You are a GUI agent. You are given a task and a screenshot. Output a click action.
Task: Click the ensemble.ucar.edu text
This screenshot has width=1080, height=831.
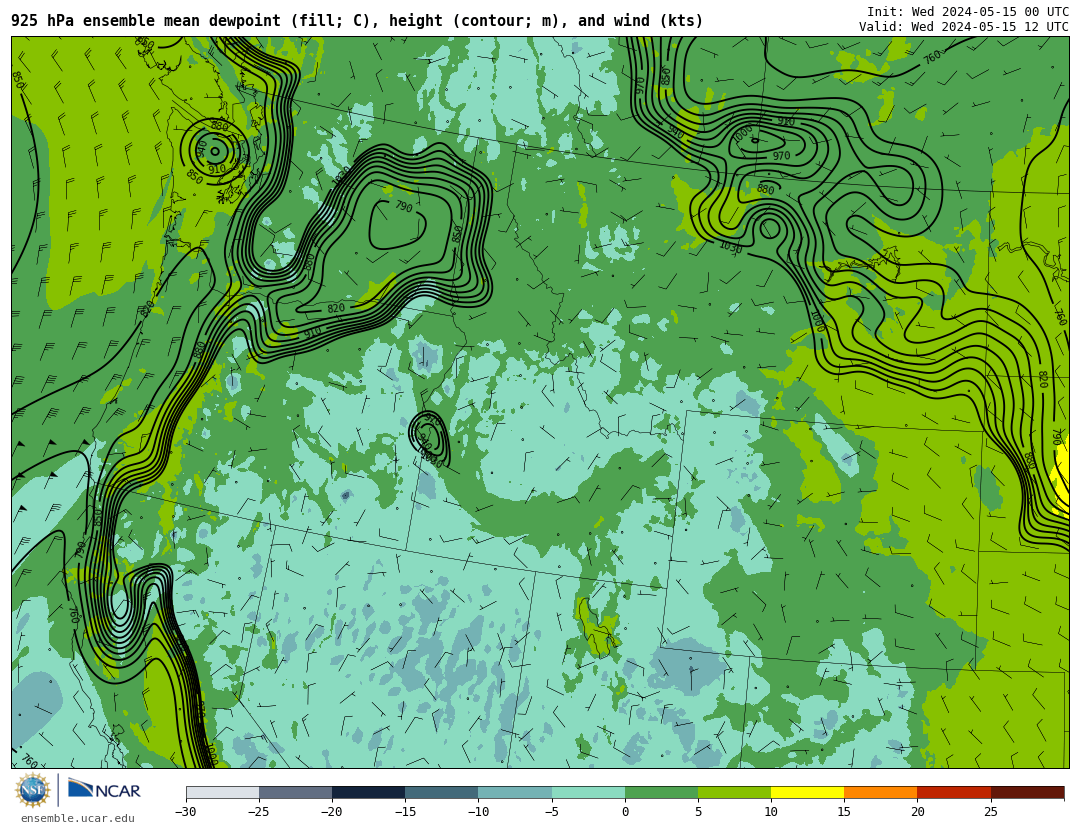(x=78, y=819)
